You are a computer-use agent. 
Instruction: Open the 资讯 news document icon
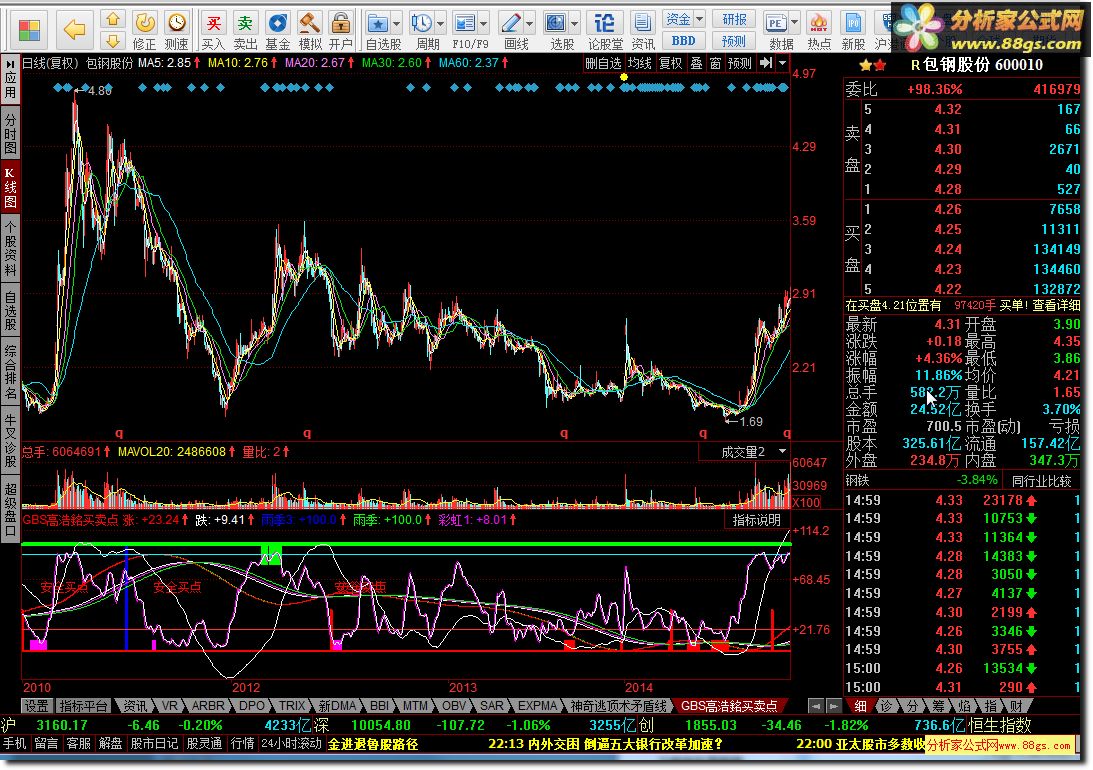pyautogui.click(x=643, y=23)
